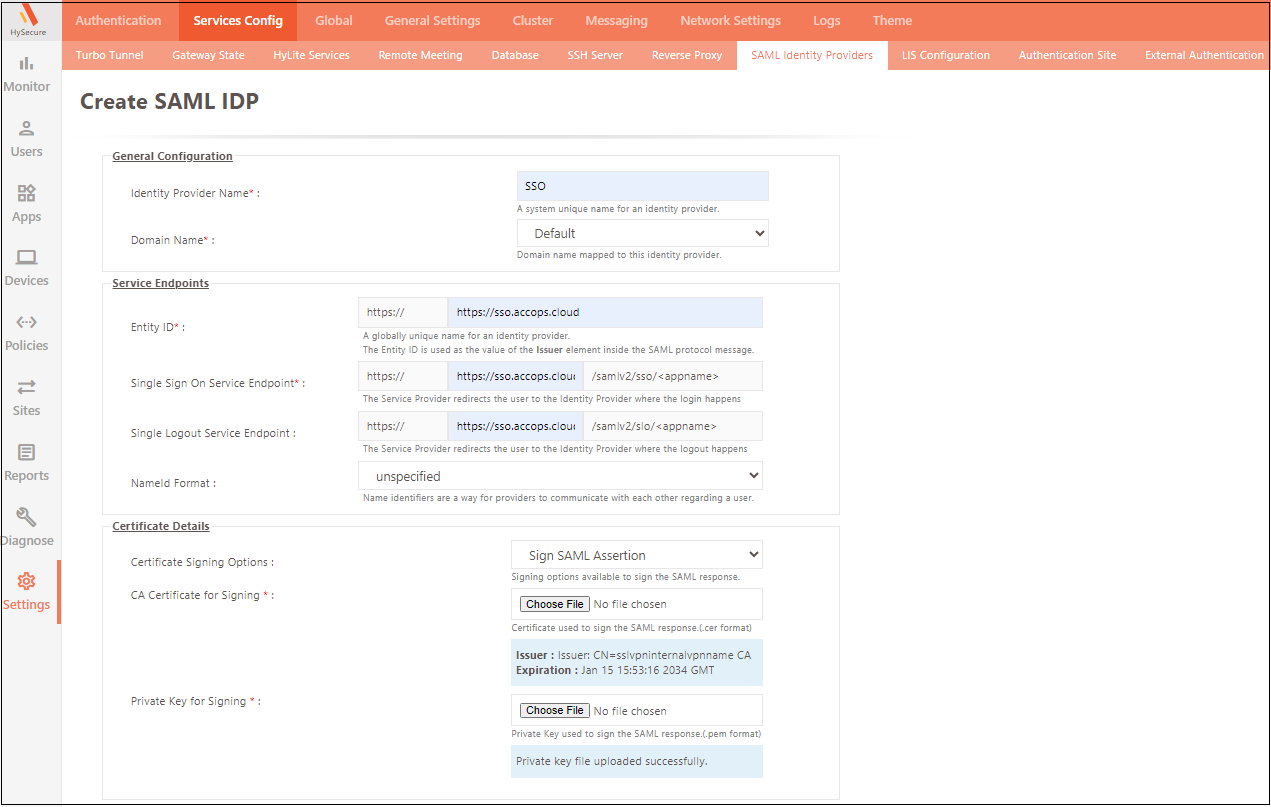Open the Devices sidebar icon
Screen dimensions: 1271x807
pyautogui.click(x=27, y=259)
